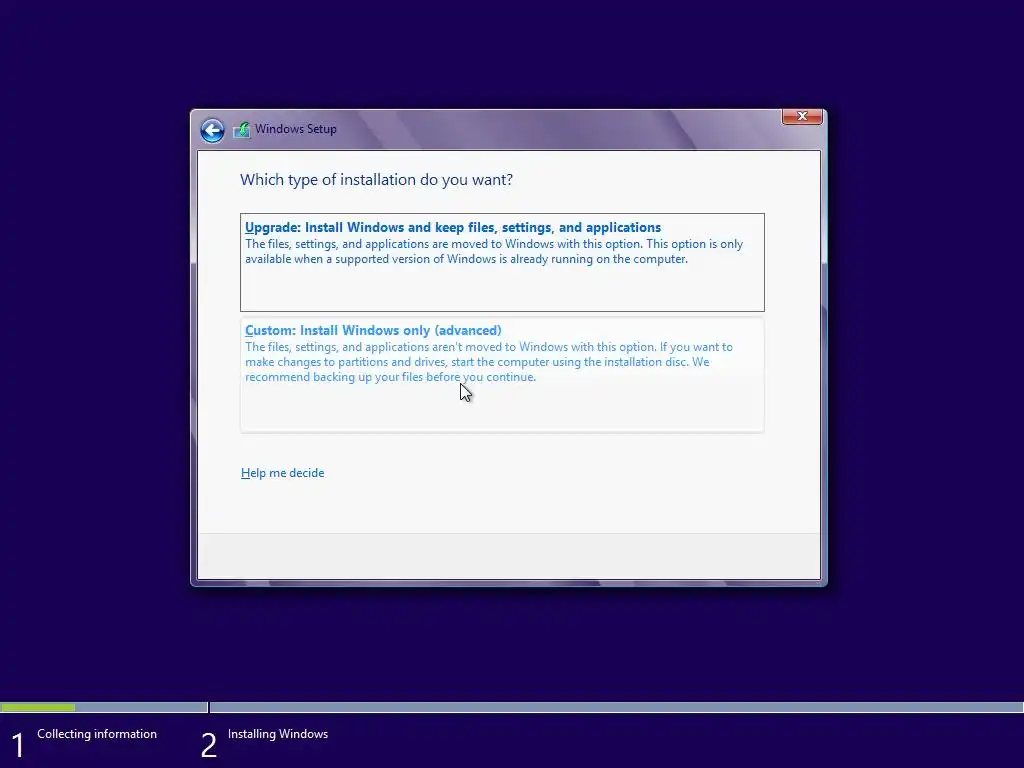Close the Windows Setup dialog
This screenshot has width=1024, height=768.
pos(802,116)
